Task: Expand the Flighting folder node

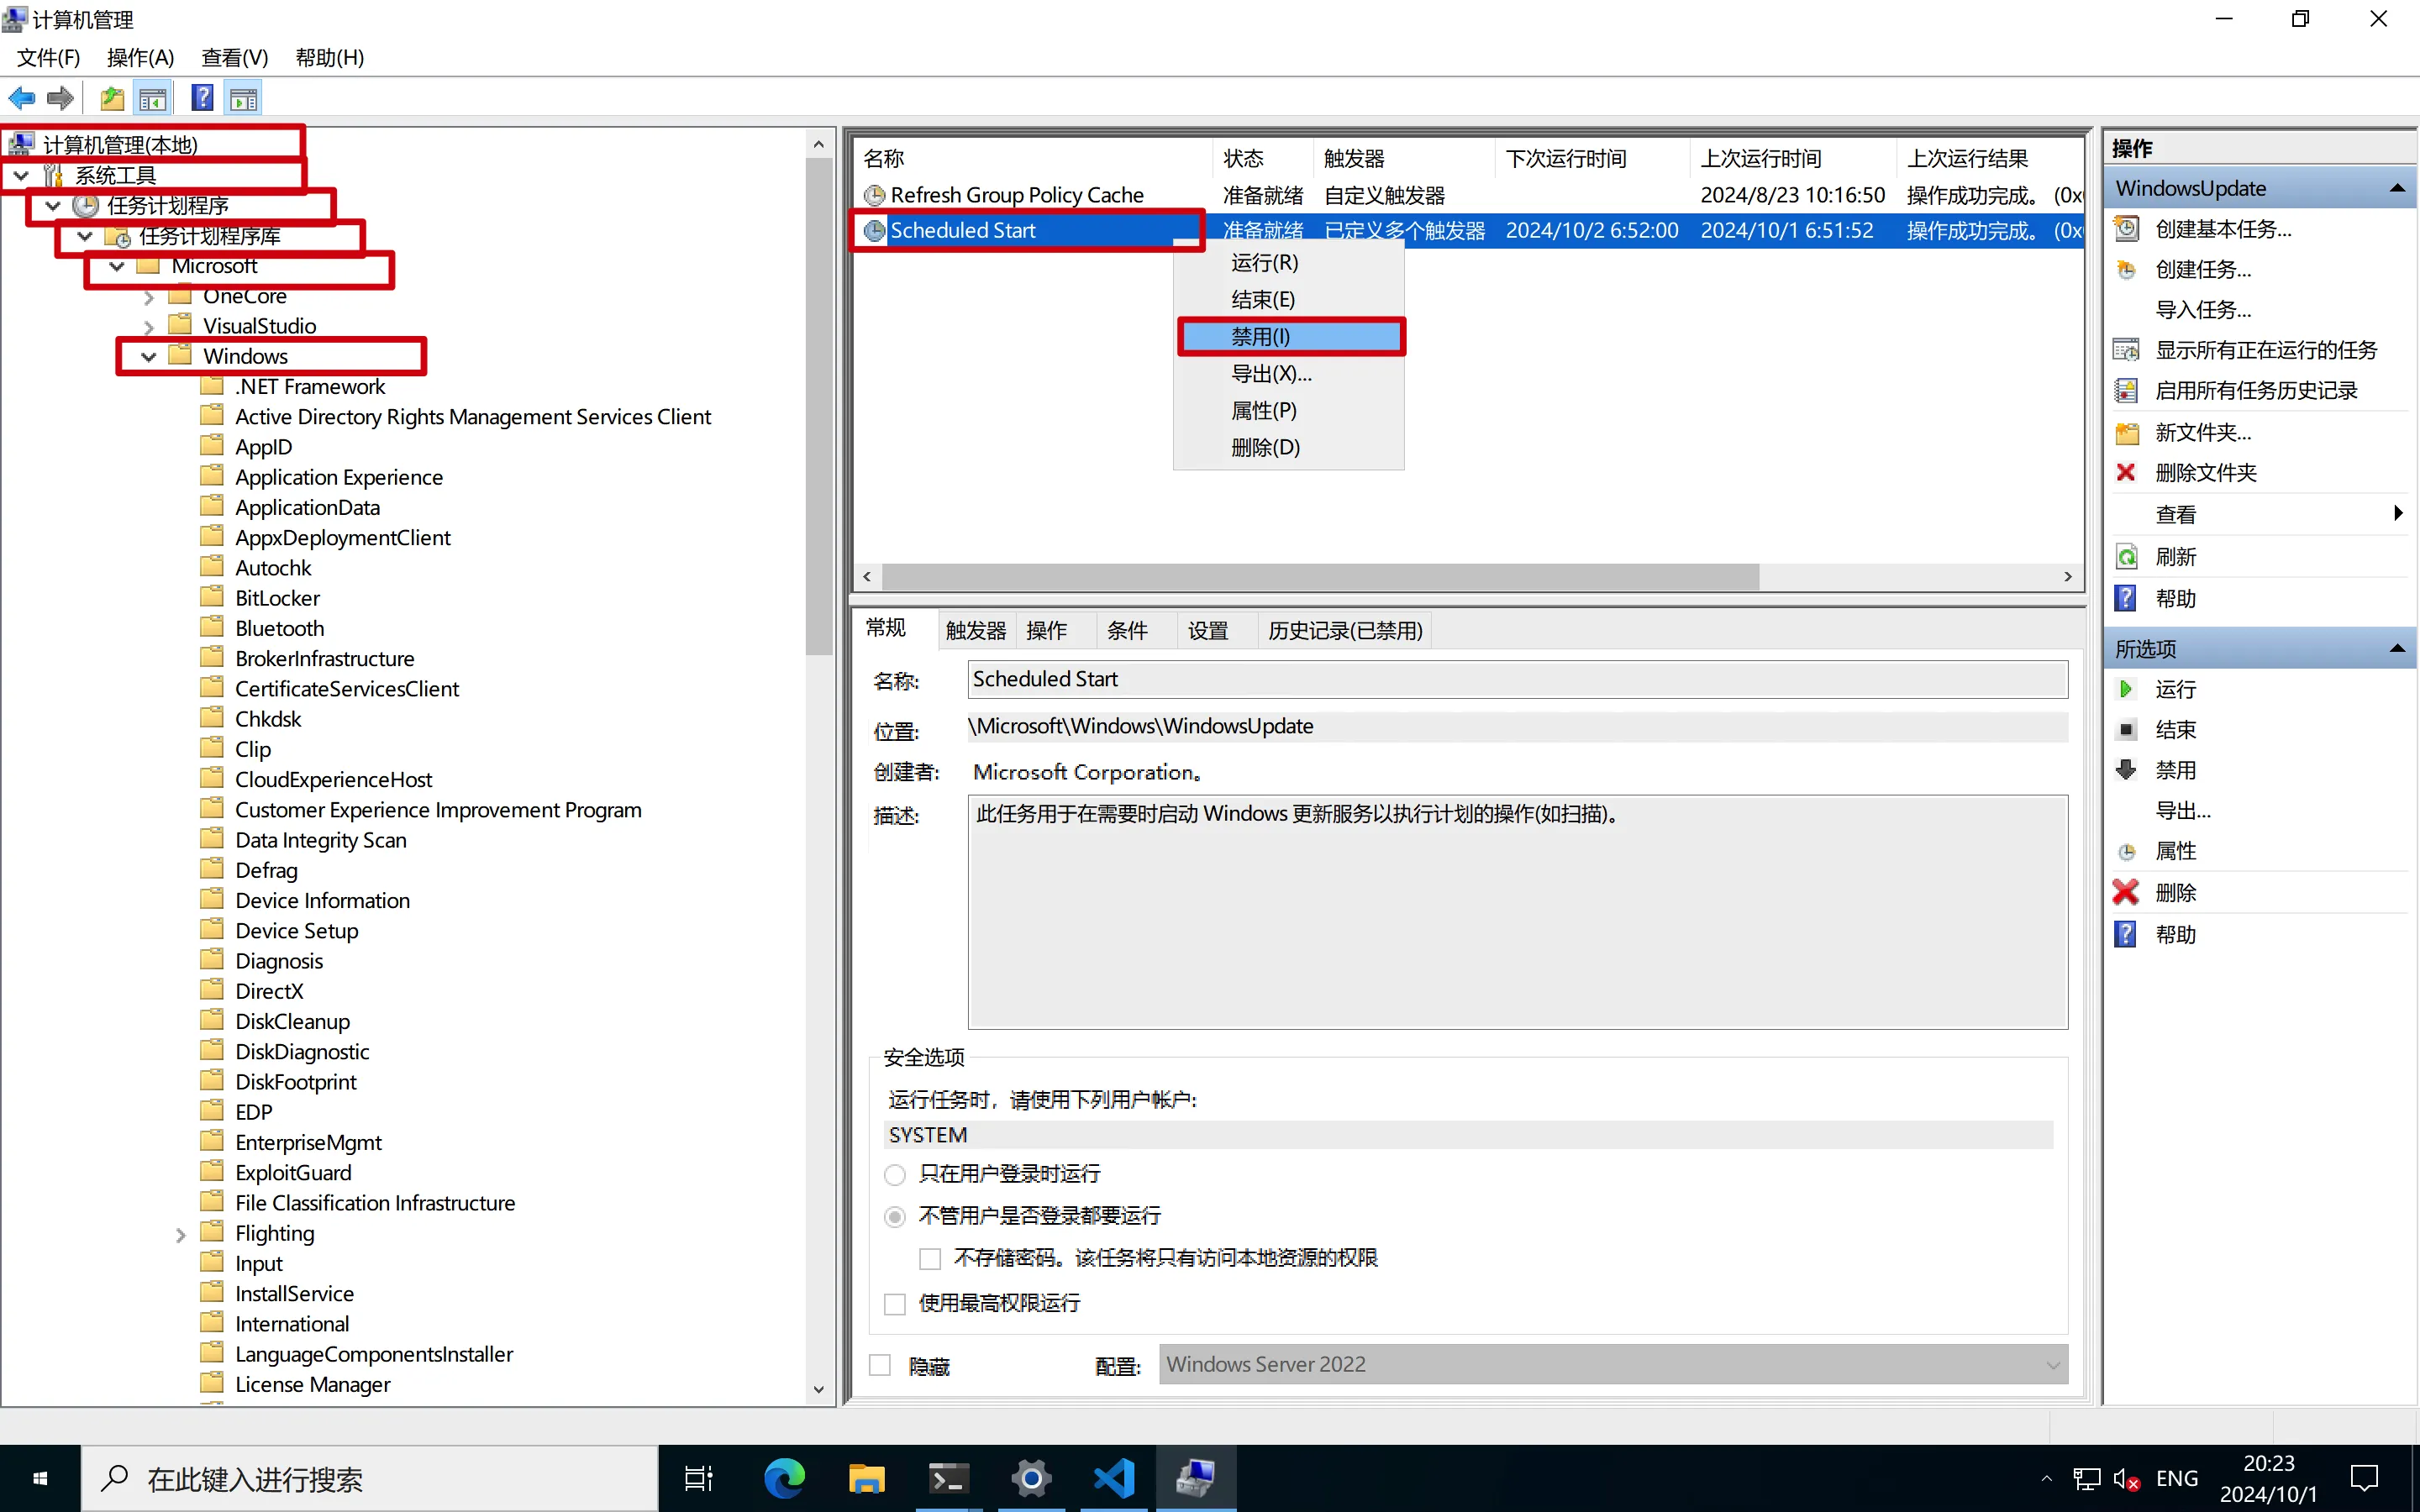Action: (180, 1235)
